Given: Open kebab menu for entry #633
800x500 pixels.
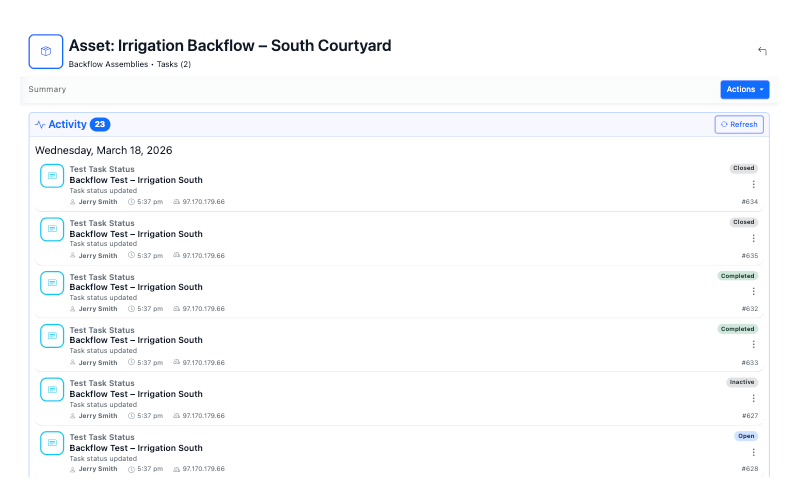Looking at the screenshot, I should (754, 345).
